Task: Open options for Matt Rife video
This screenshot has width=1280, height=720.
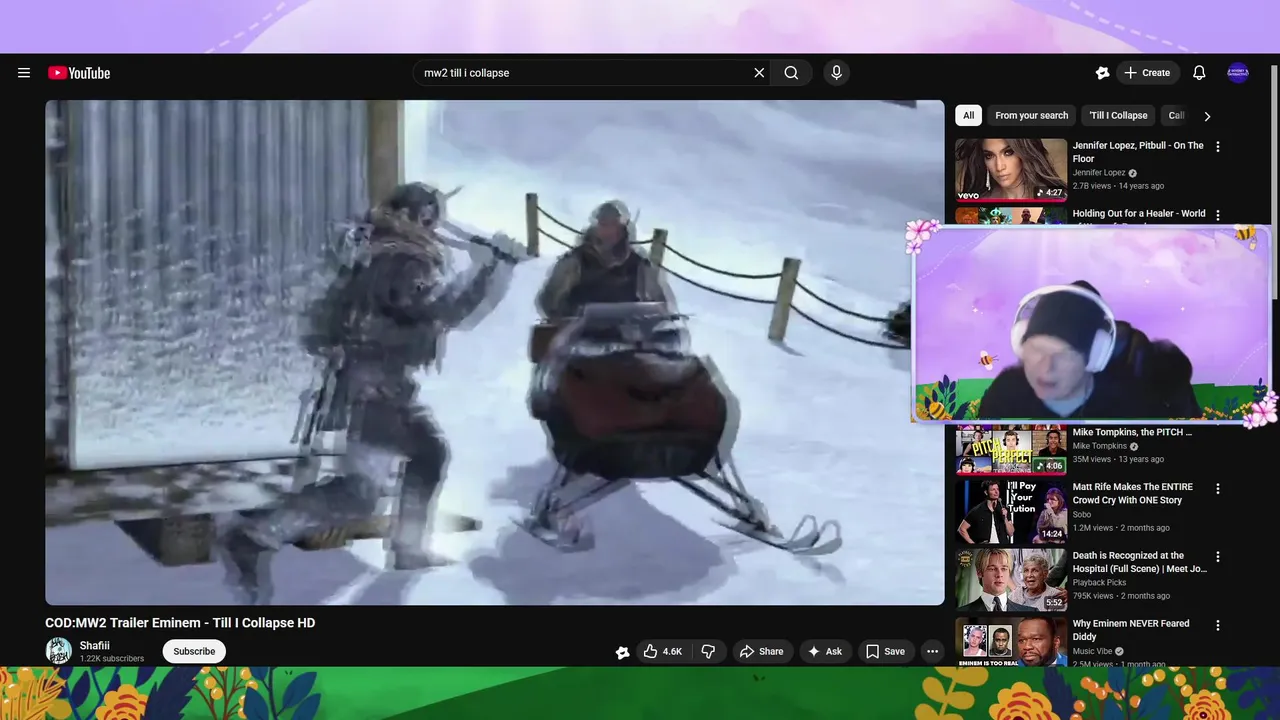Action: click(x=1218, y=489)
